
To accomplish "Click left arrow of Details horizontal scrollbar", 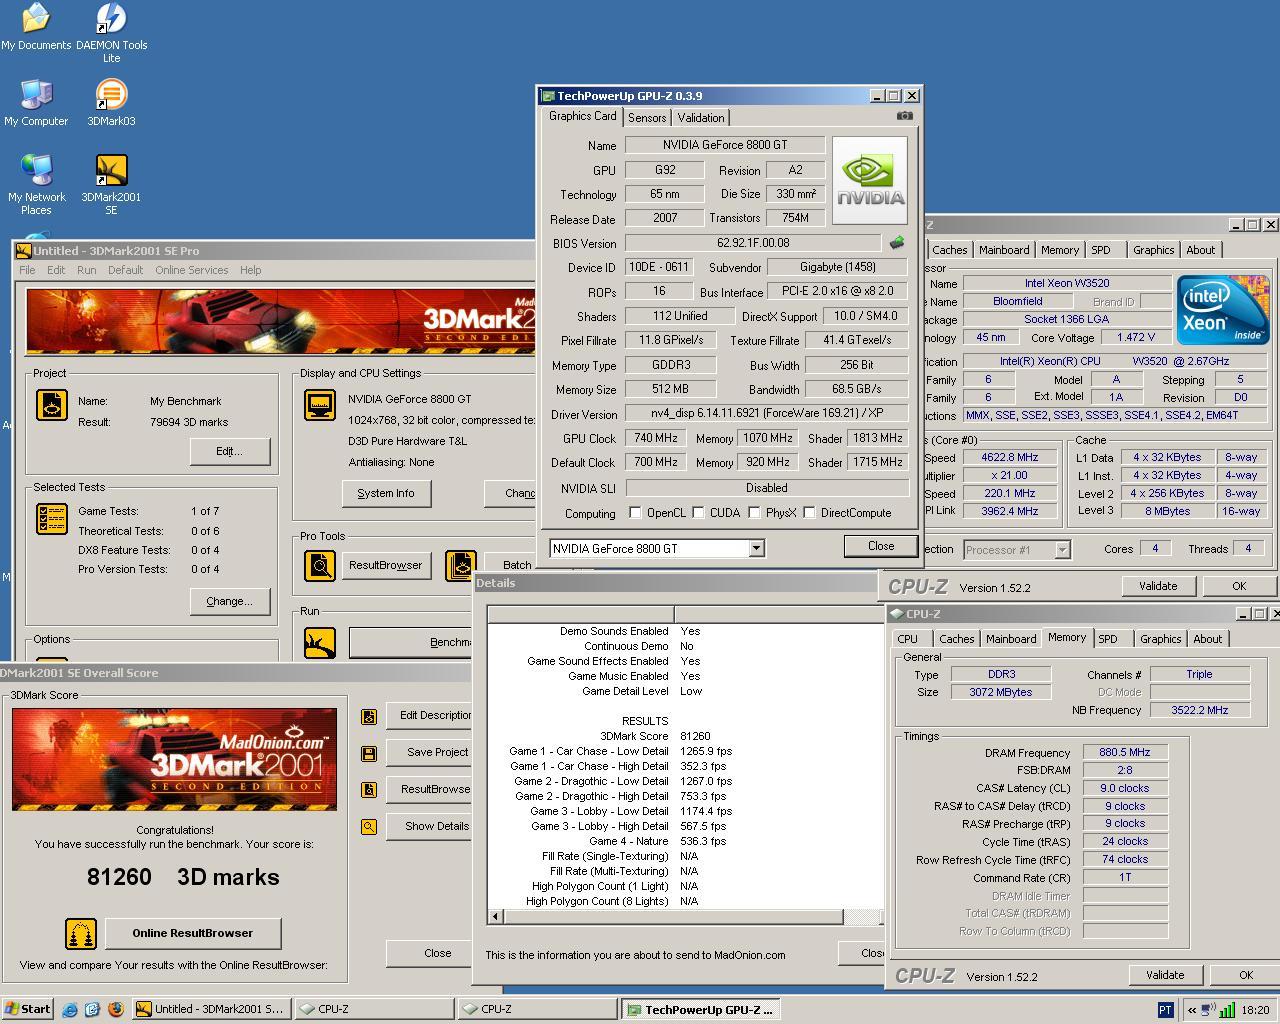I will (x=496, y=916).
